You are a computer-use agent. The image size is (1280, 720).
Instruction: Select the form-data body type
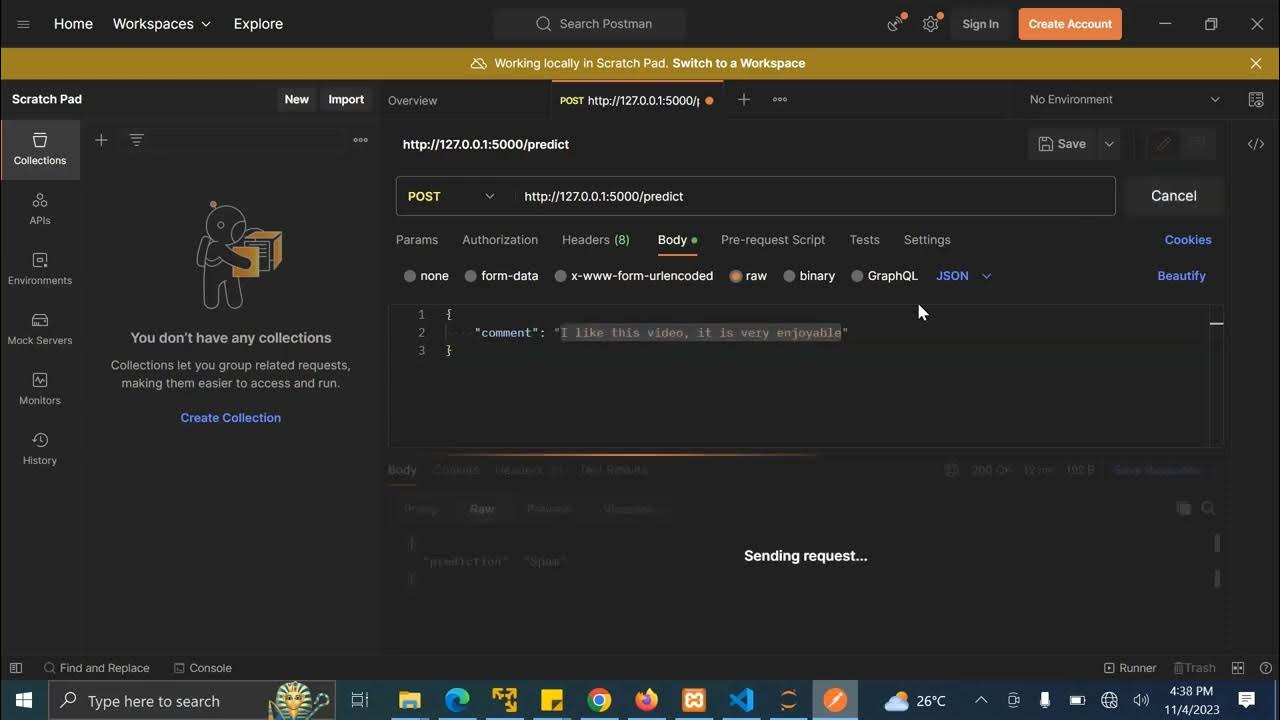pos(501,276)
